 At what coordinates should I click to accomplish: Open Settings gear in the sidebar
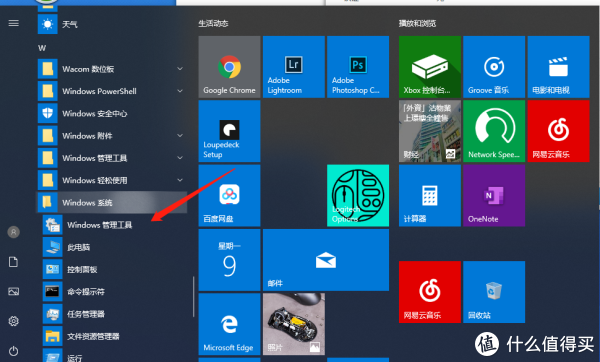coord(13,321)
